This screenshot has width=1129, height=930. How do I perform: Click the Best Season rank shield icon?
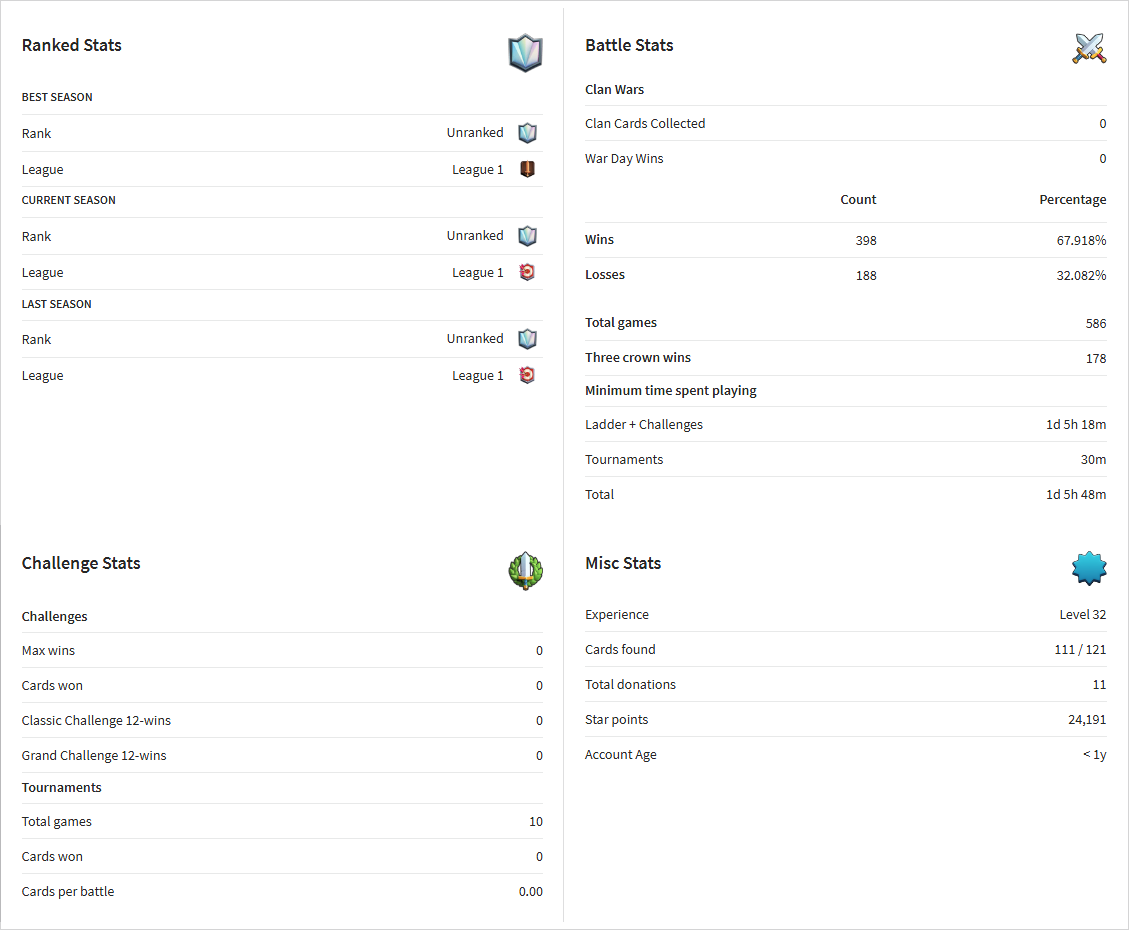(x=528, y=133)
